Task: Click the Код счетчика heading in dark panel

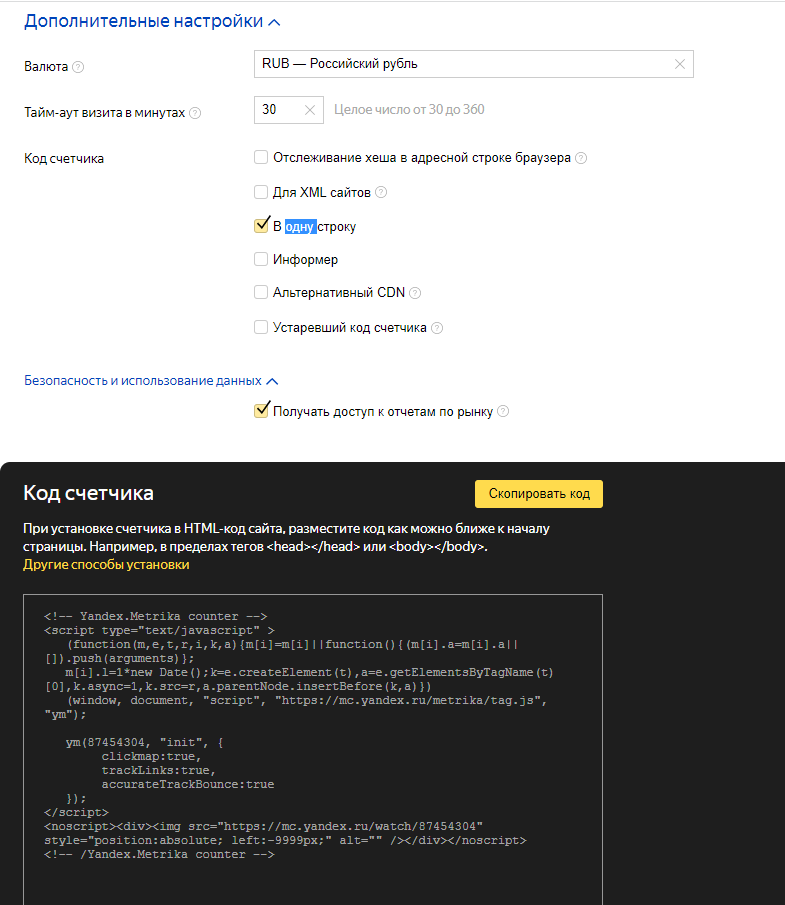Action: pos(88,493)
